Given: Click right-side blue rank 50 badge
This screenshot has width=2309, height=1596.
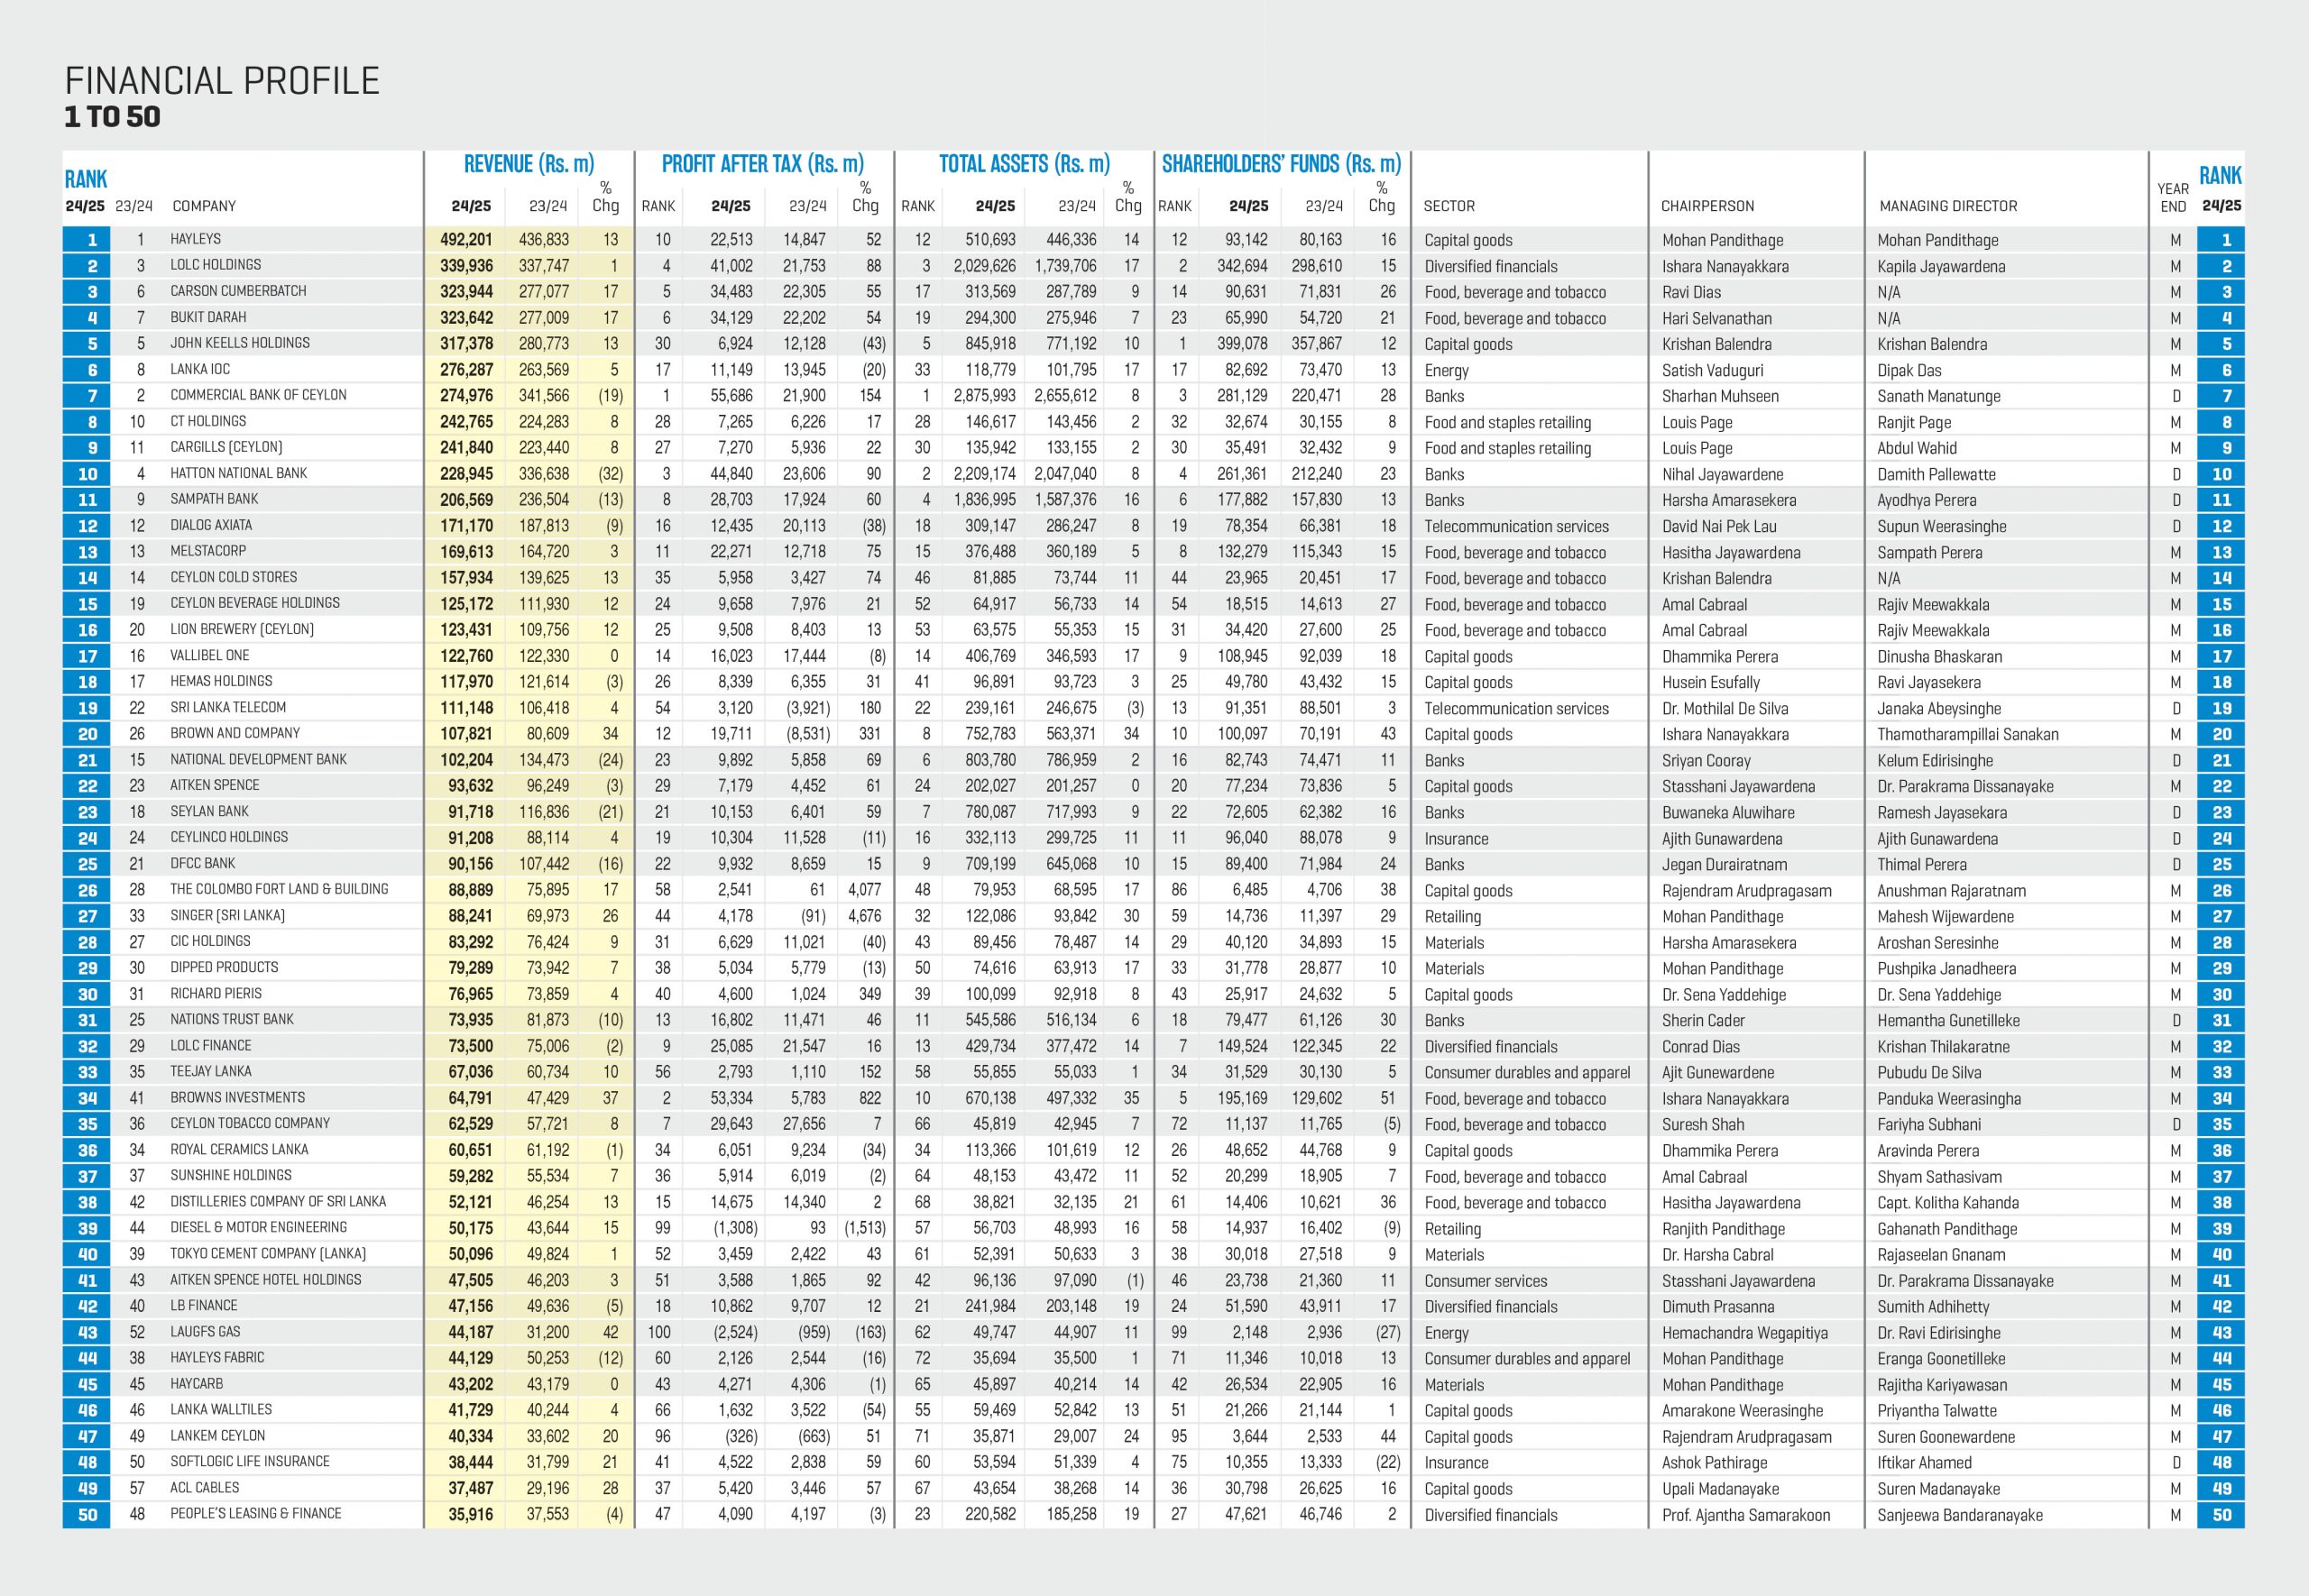Looking at the screenshot, I should tap(2221, 1515).
